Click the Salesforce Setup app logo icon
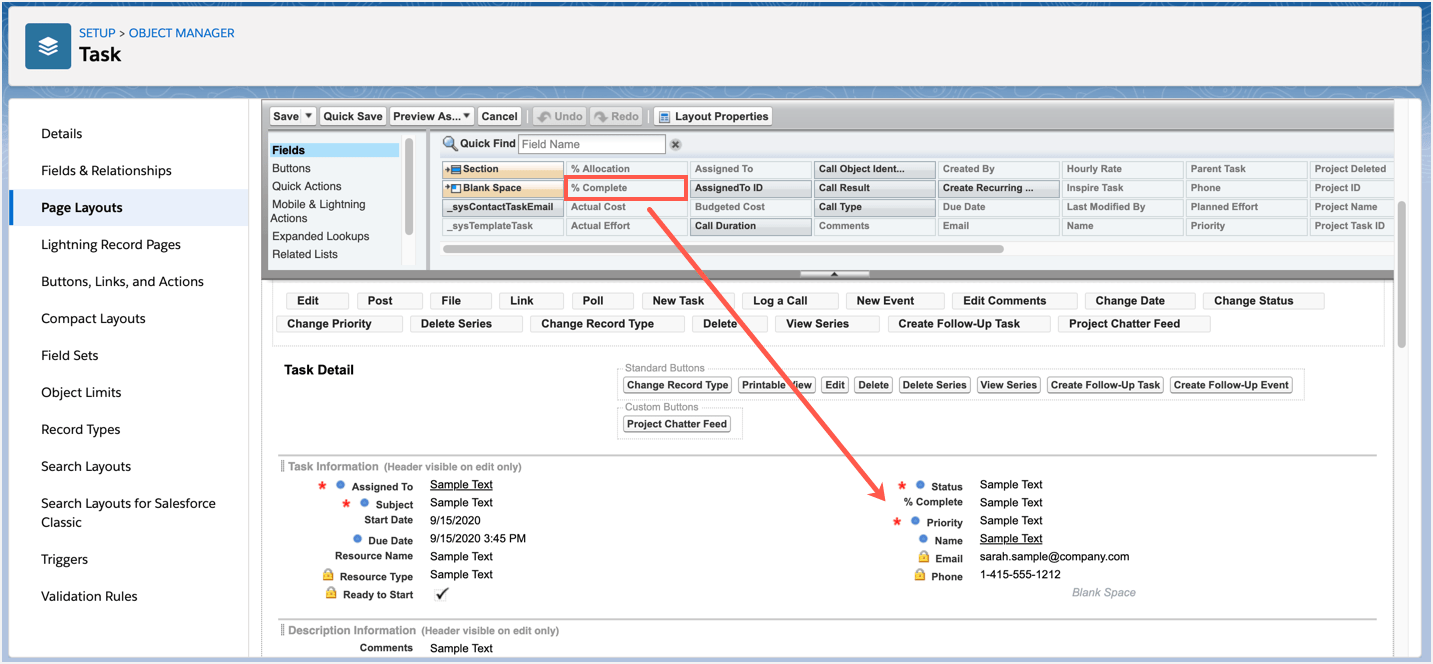Screen dimensions: 1433x664 coord(47,46)
